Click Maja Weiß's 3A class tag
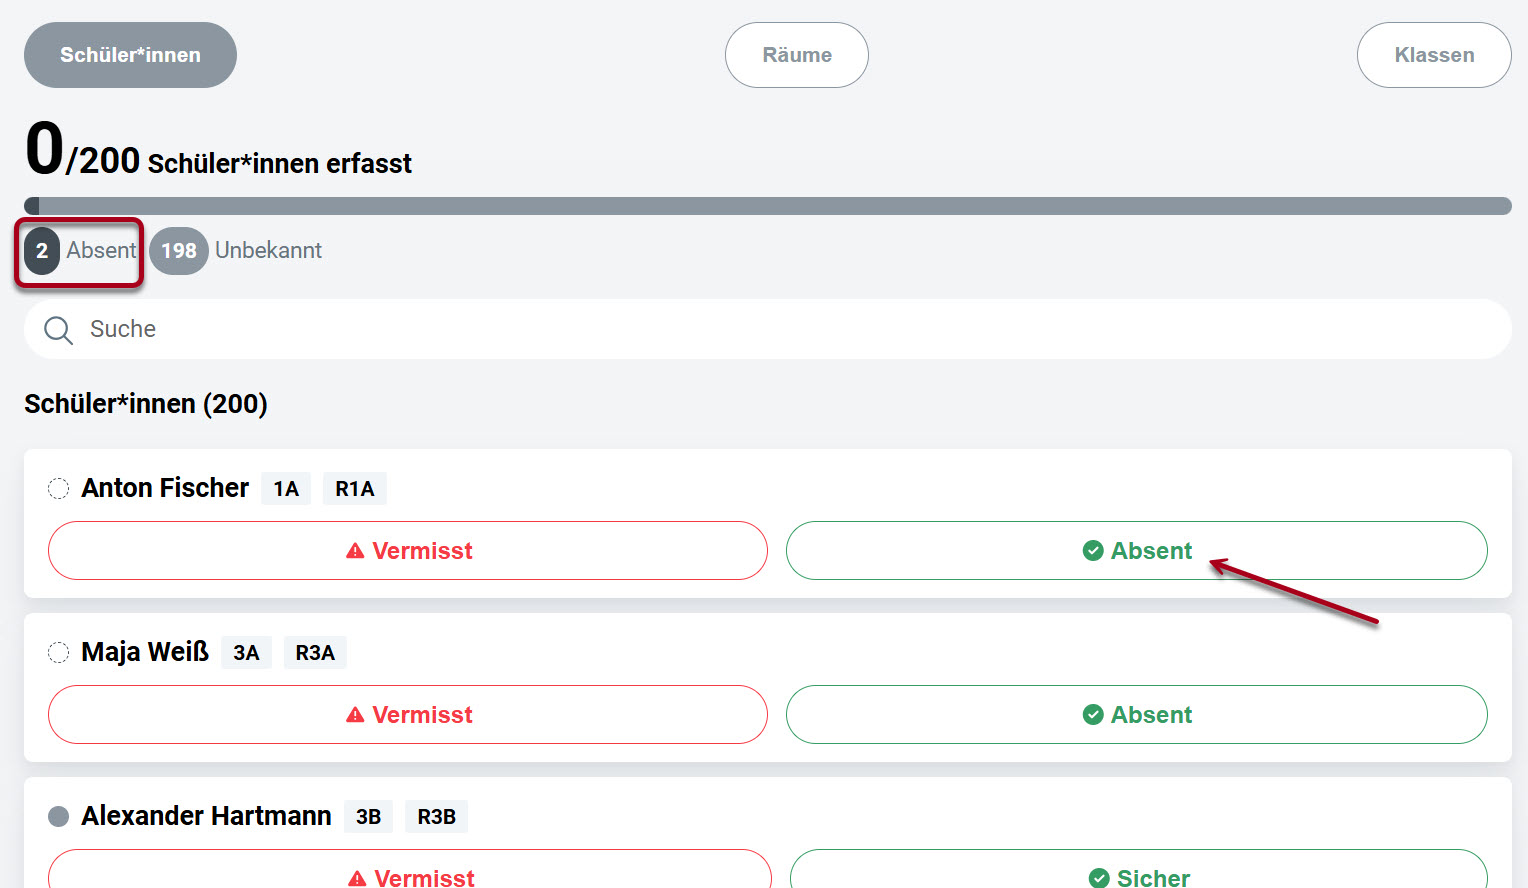 click(x=246, y=653)
